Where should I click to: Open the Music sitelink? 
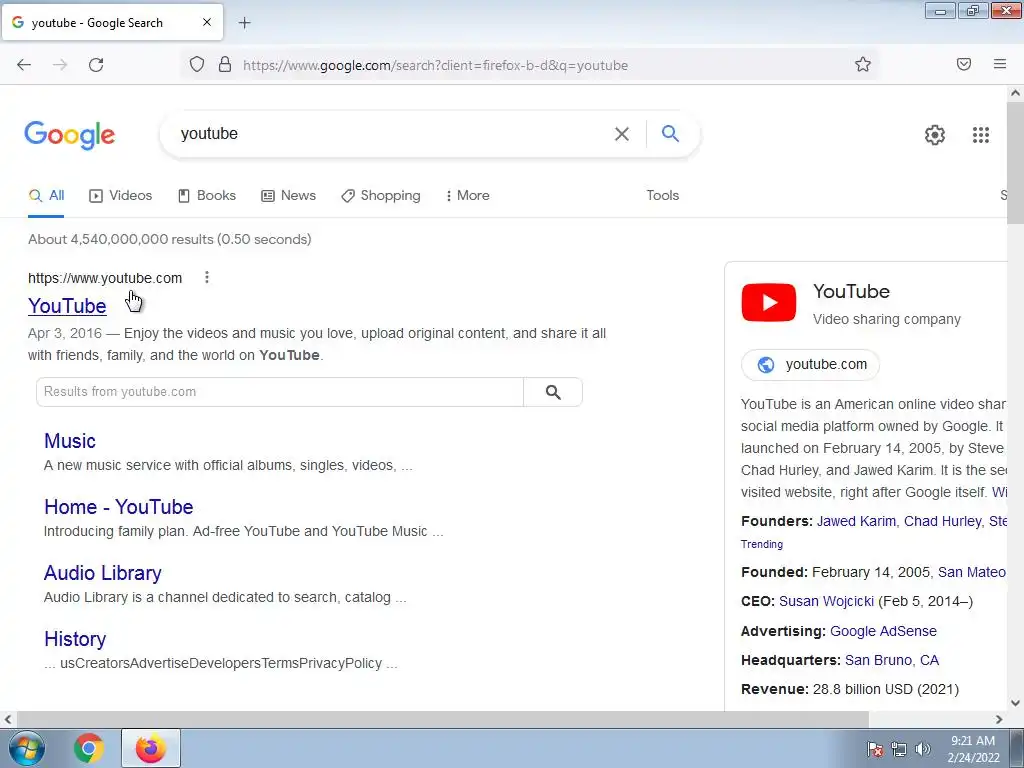70,441
